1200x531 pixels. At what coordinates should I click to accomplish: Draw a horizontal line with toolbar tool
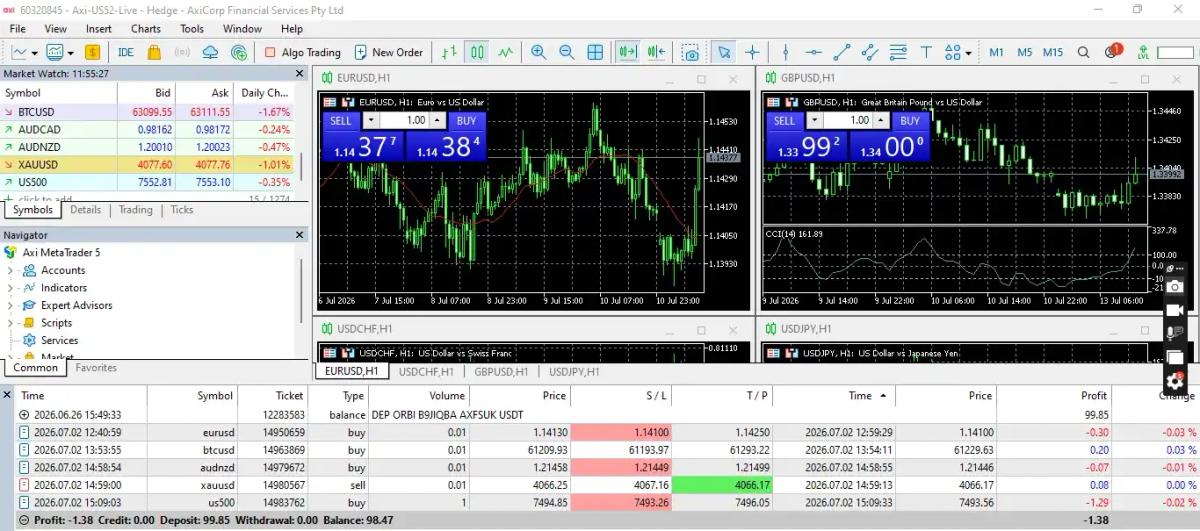[x=814, y=52]
